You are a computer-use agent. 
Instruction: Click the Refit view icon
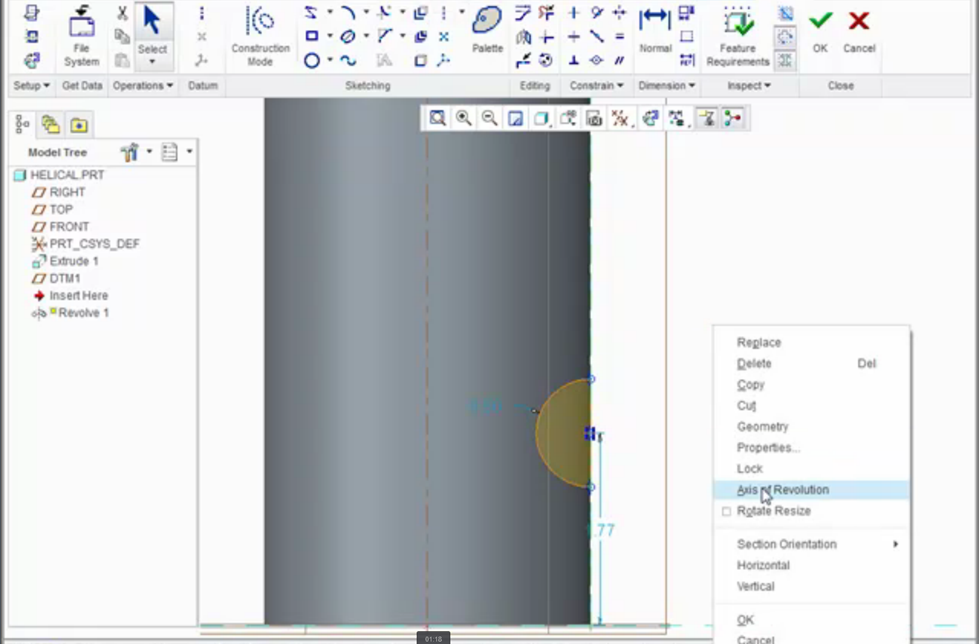(x=438, y=118)
